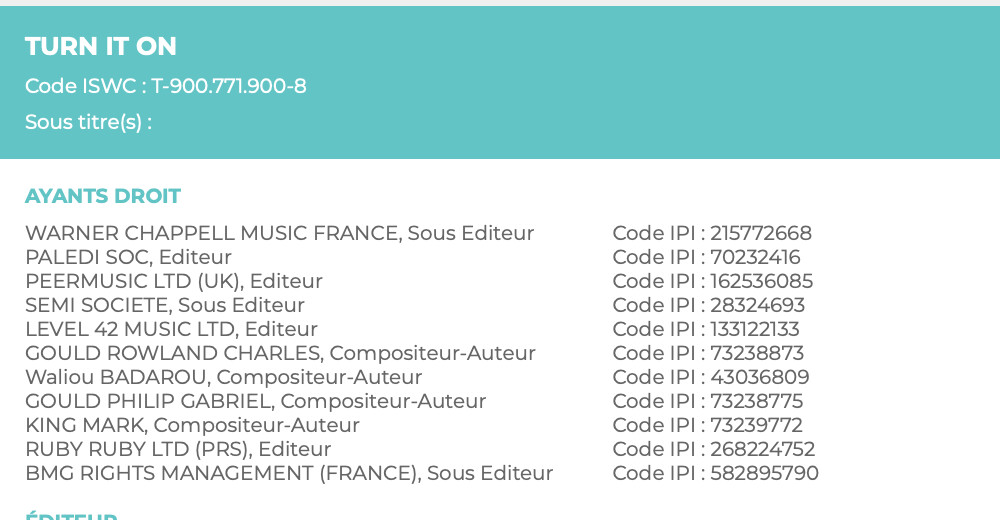Click Waliou BADAROU composer-author entry
Image resolution: width=1000 pixels, height=520 pixels.
223,377
